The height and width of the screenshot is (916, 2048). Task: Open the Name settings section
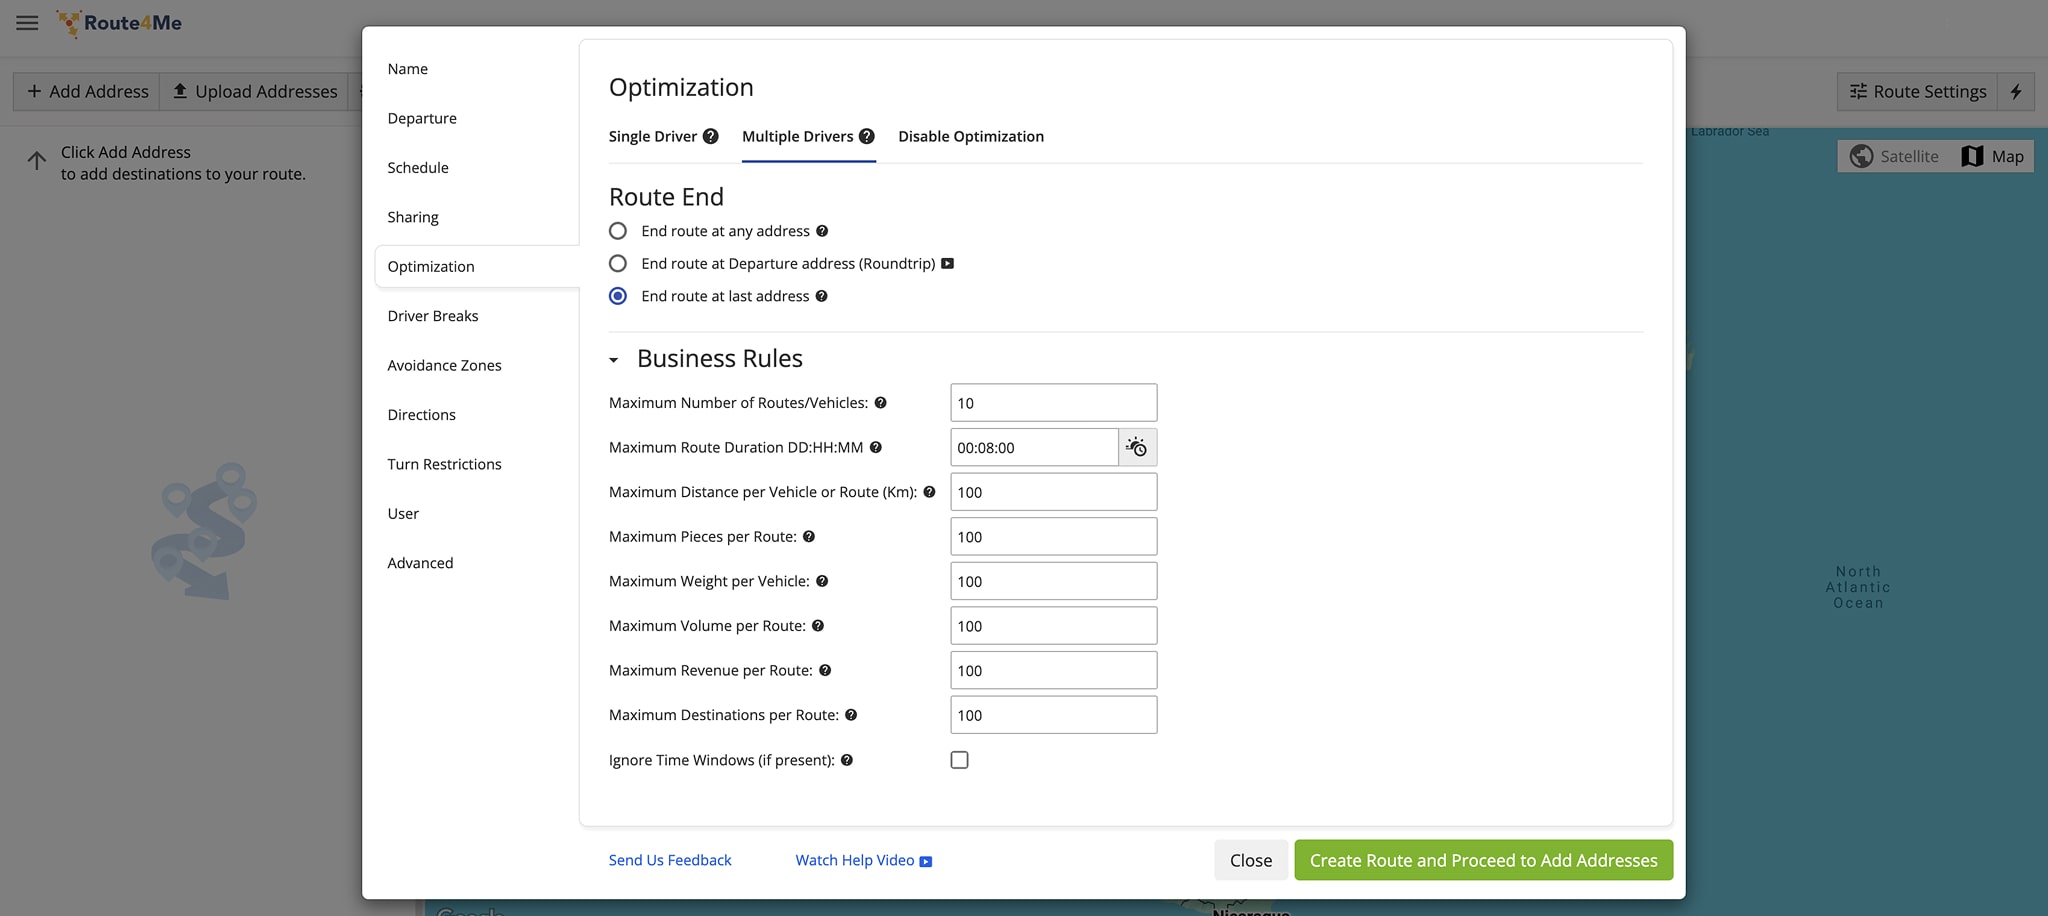[x=408, y=69]
